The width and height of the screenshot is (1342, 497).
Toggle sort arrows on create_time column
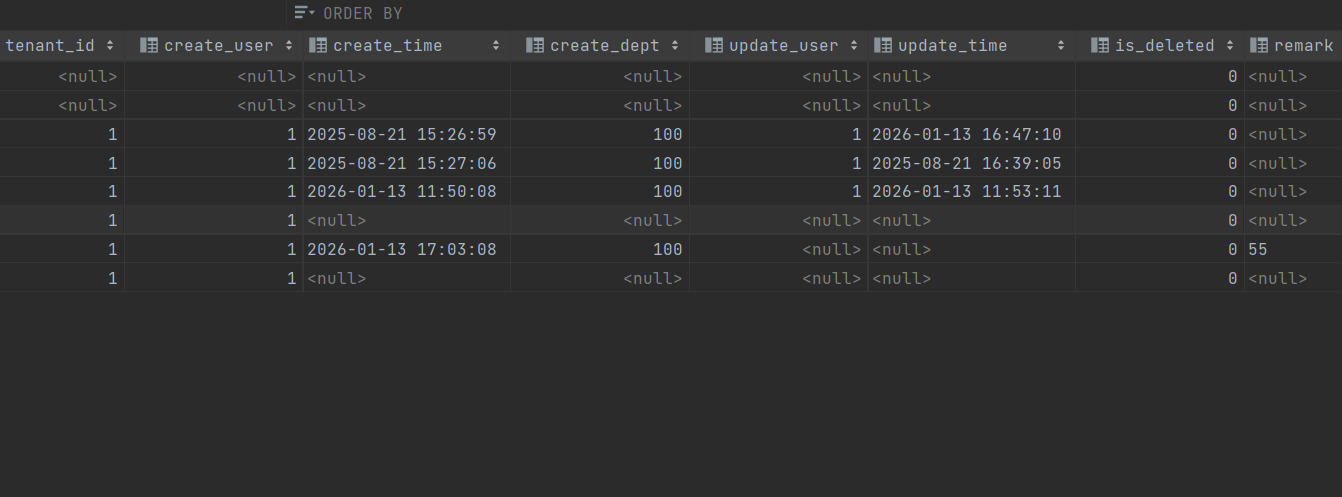pyautogui.click(x=496, y=45)
